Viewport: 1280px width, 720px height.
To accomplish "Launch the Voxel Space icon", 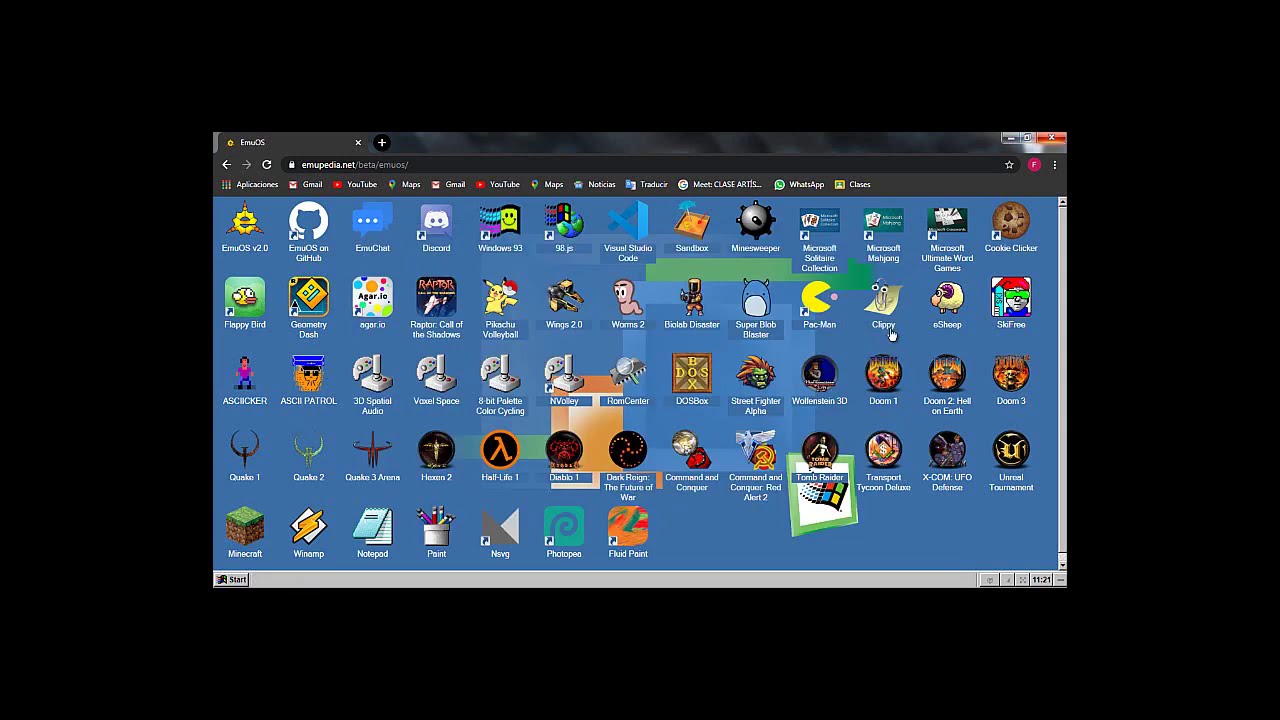I will click(436, 380).
